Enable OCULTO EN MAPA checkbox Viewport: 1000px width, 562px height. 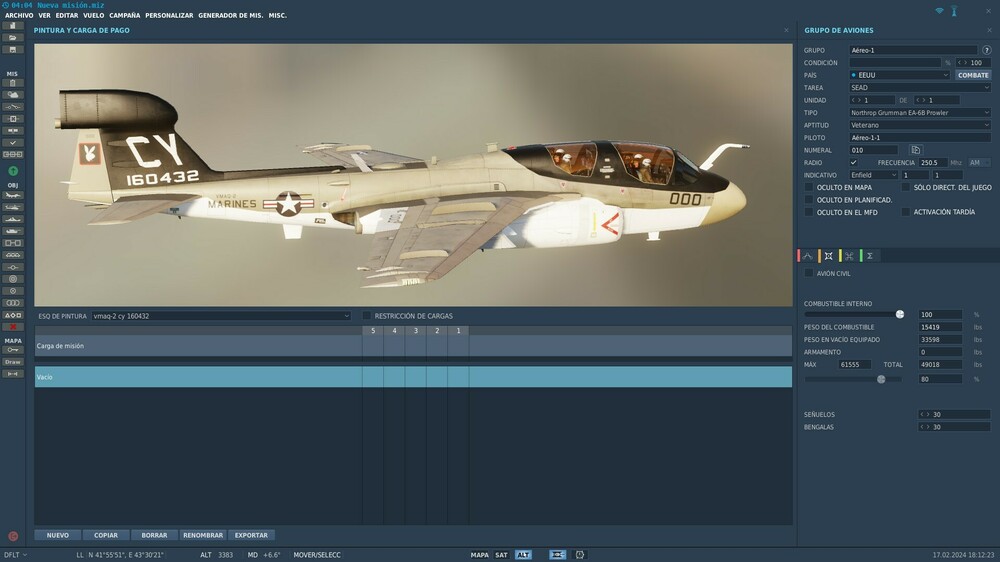pos(809,188)
